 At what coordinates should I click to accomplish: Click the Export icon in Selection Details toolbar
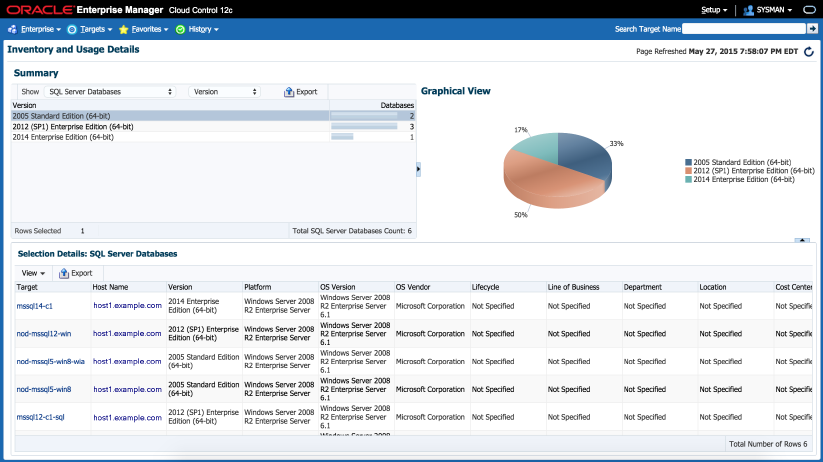pos(64,274)
